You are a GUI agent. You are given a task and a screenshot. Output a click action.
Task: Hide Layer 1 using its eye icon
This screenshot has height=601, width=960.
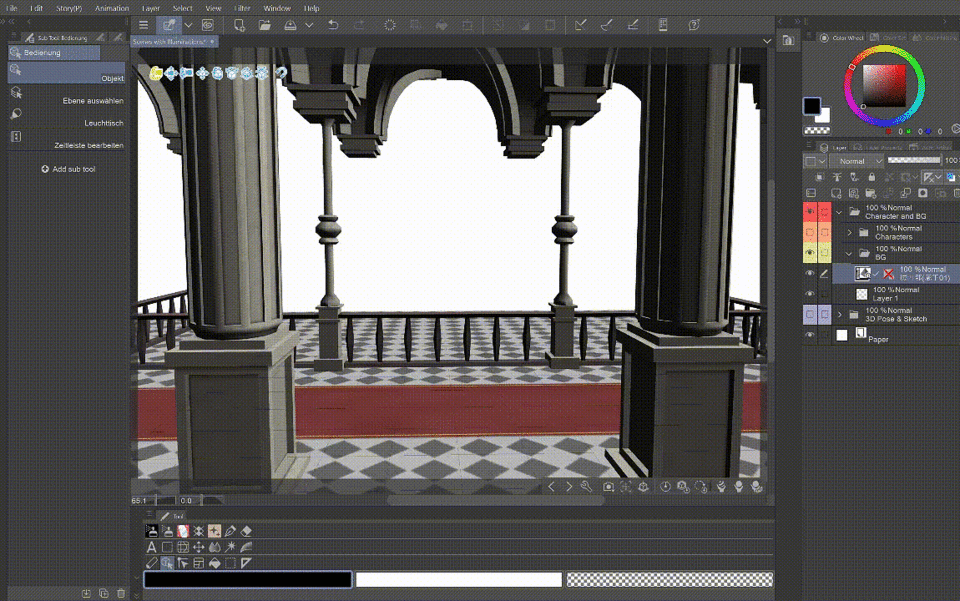(809, 294)
